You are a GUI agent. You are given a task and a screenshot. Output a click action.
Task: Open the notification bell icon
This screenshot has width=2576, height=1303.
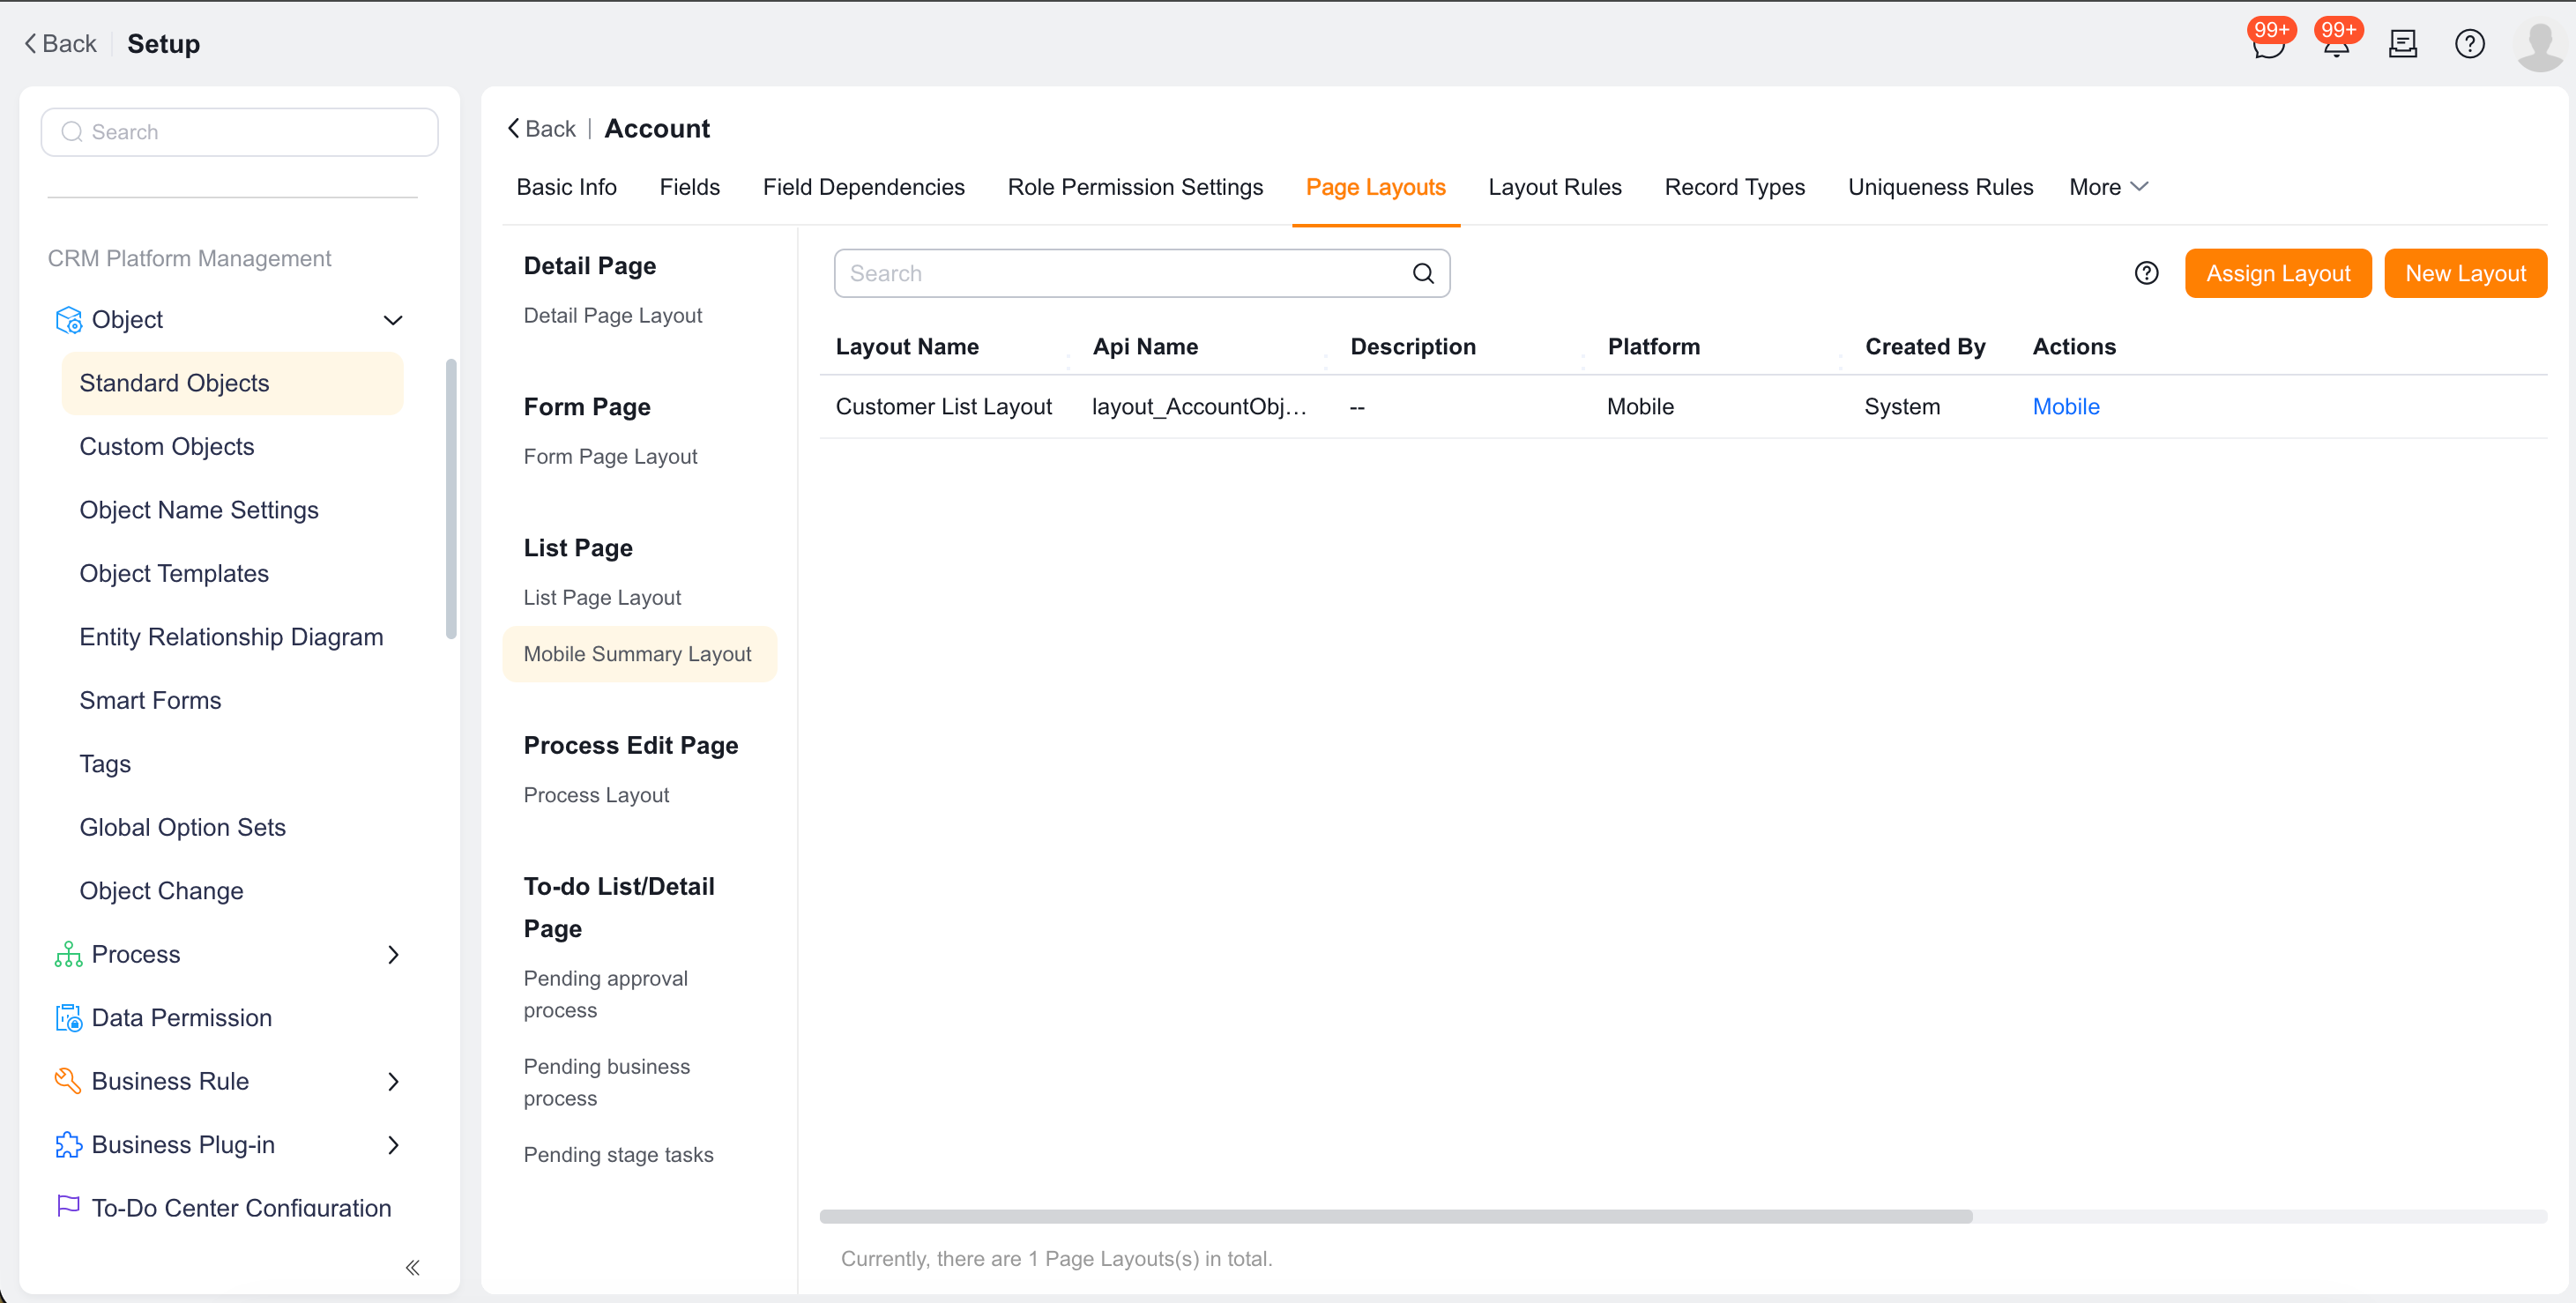[x=2336, y=44]
